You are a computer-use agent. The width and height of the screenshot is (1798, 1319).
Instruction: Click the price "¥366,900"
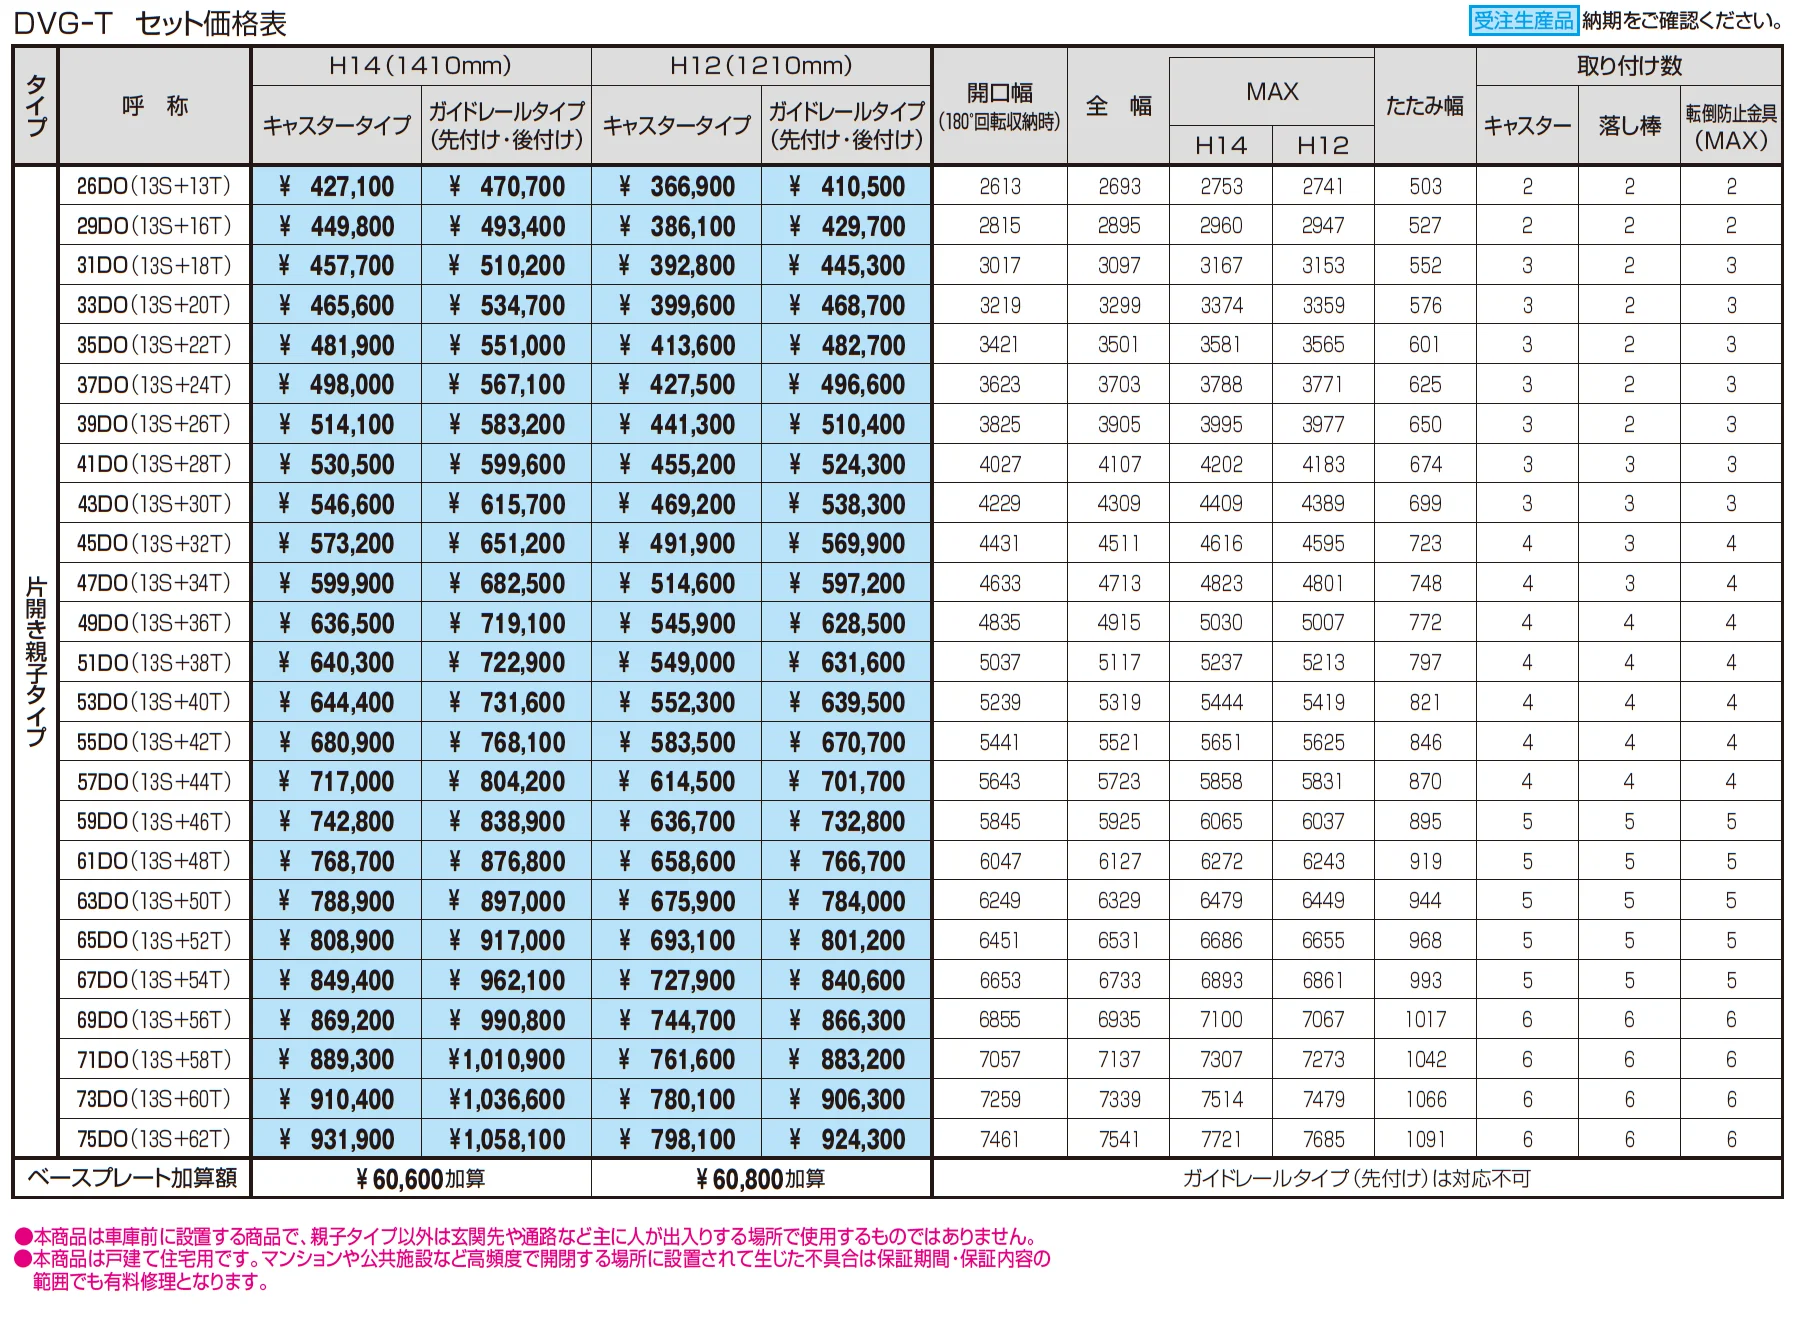point(677,186)
